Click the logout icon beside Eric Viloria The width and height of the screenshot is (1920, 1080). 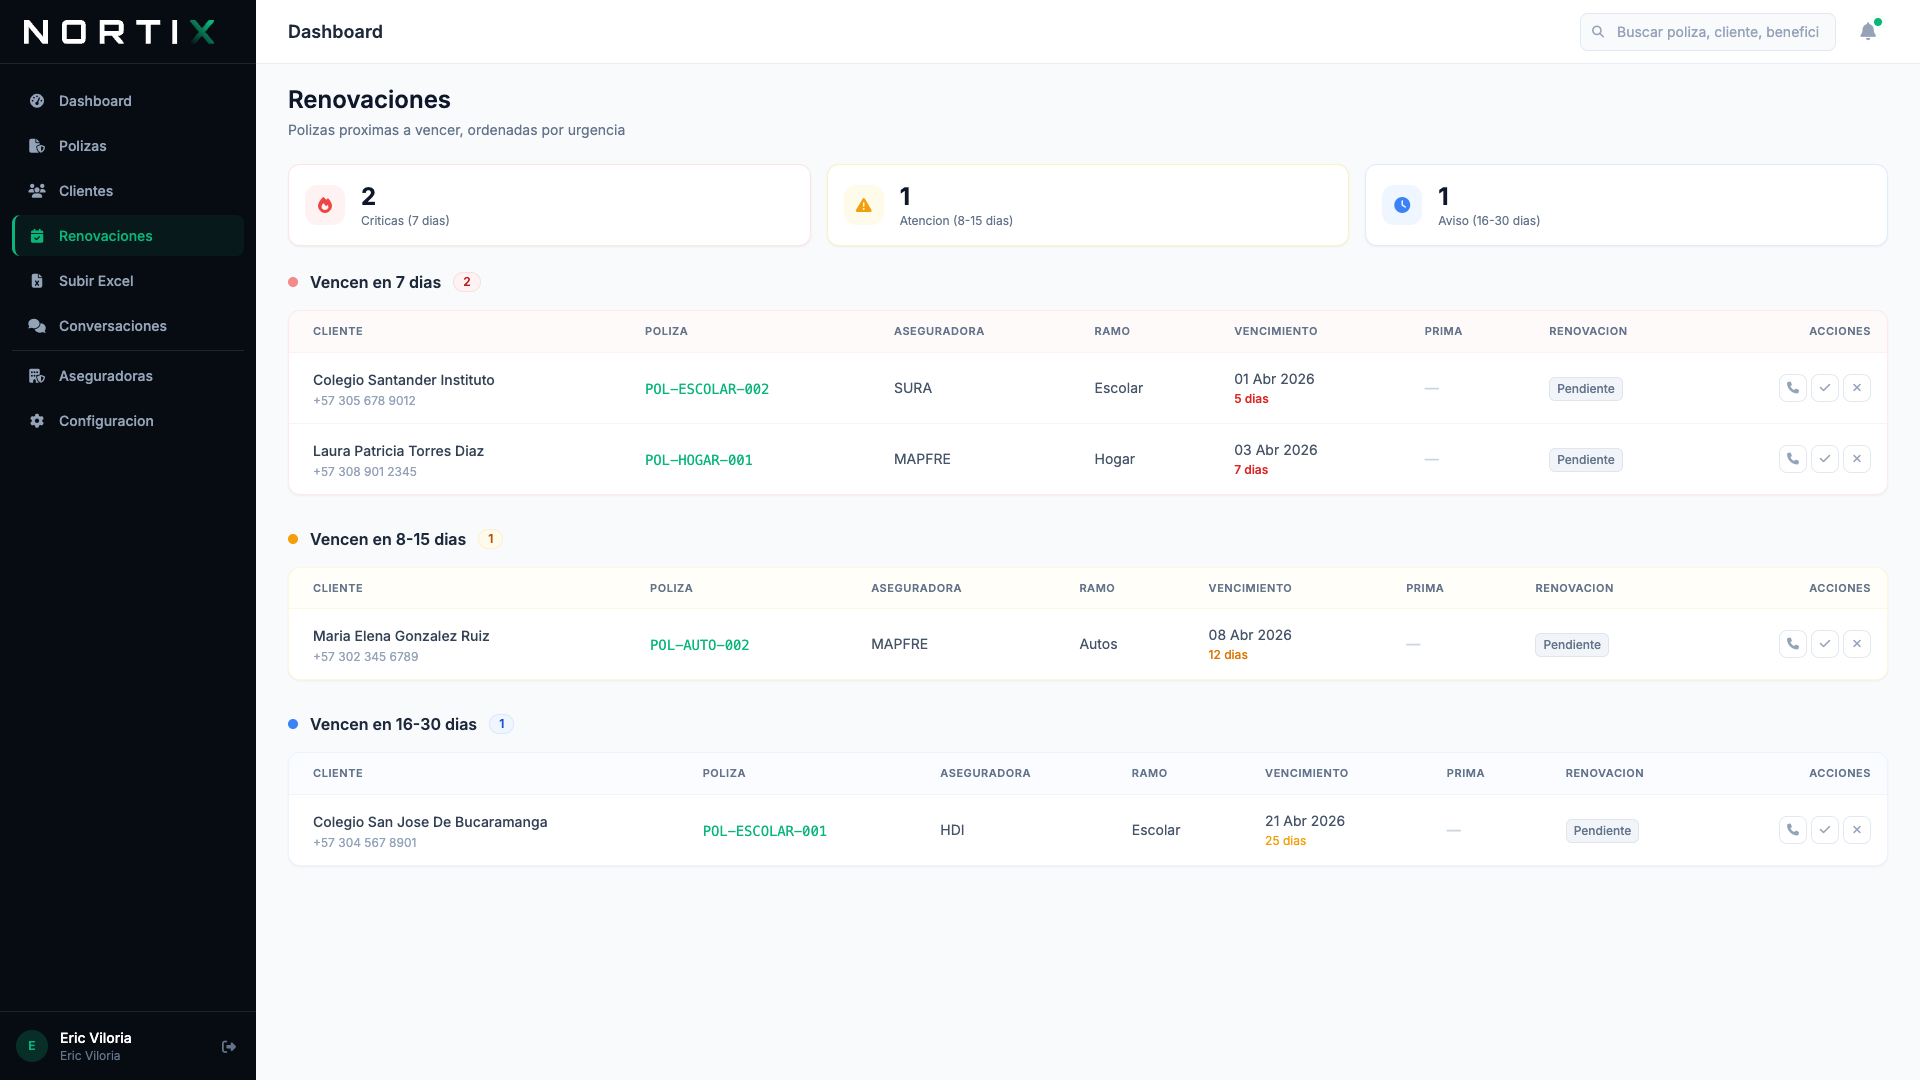[x=229, y=1046]
